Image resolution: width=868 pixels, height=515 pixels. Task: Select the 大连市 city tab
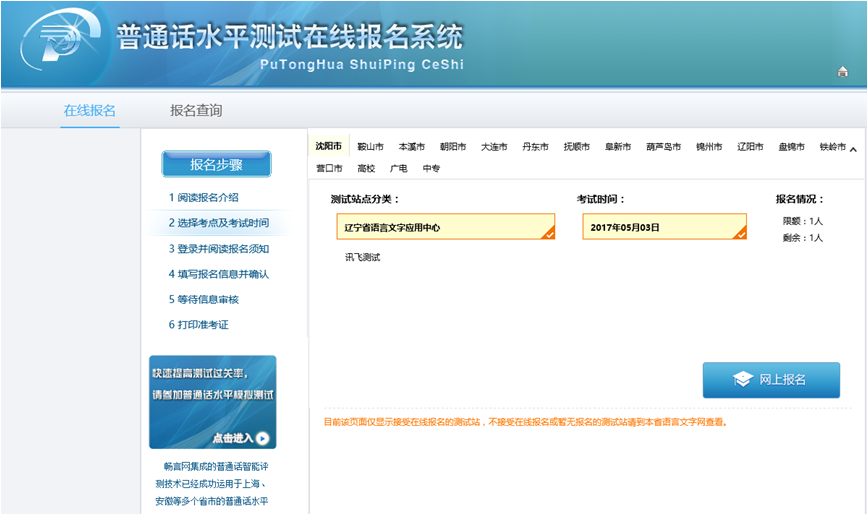coord(494,147)
